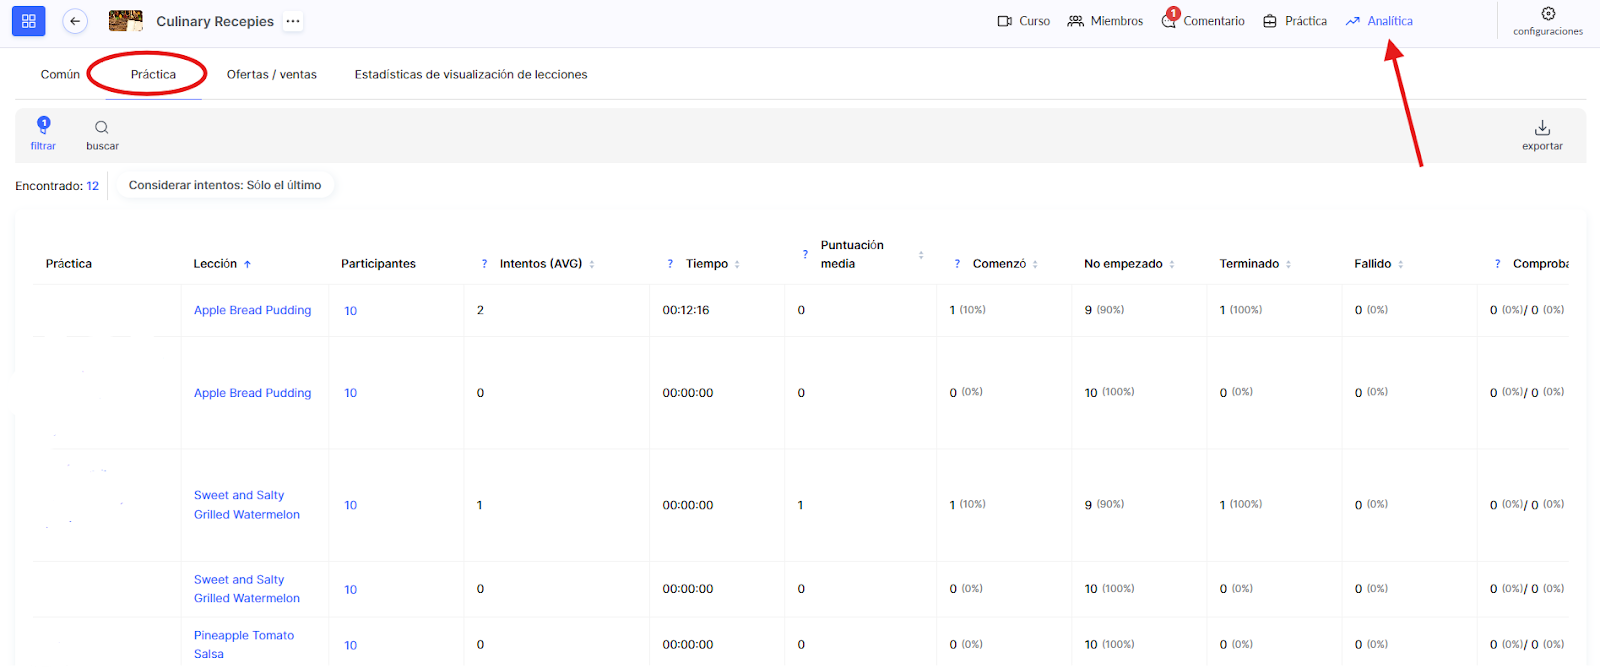Open the Culinary Recepies course thumbnail
This screenshot has width=1600, height=669.
pos(125,21)
